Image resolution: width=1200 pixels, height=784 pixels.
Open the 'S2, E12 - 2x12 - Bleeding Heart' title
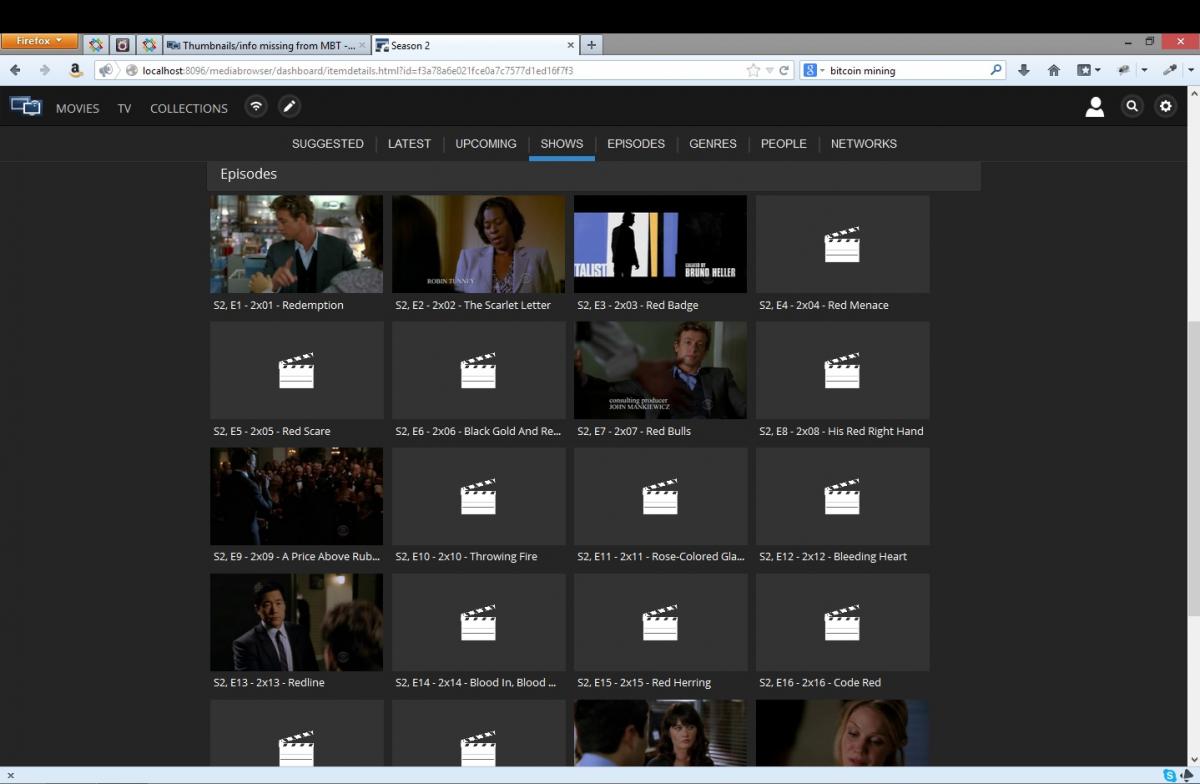[x=833, y=556]
